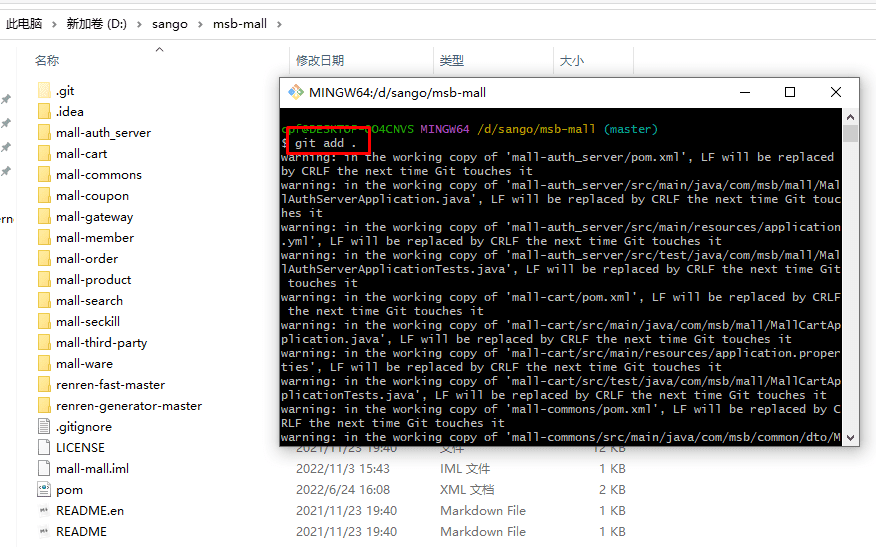Click the renren-generator-master folder name
Viewport: 876px width, 547px height.
coord(129,406)
